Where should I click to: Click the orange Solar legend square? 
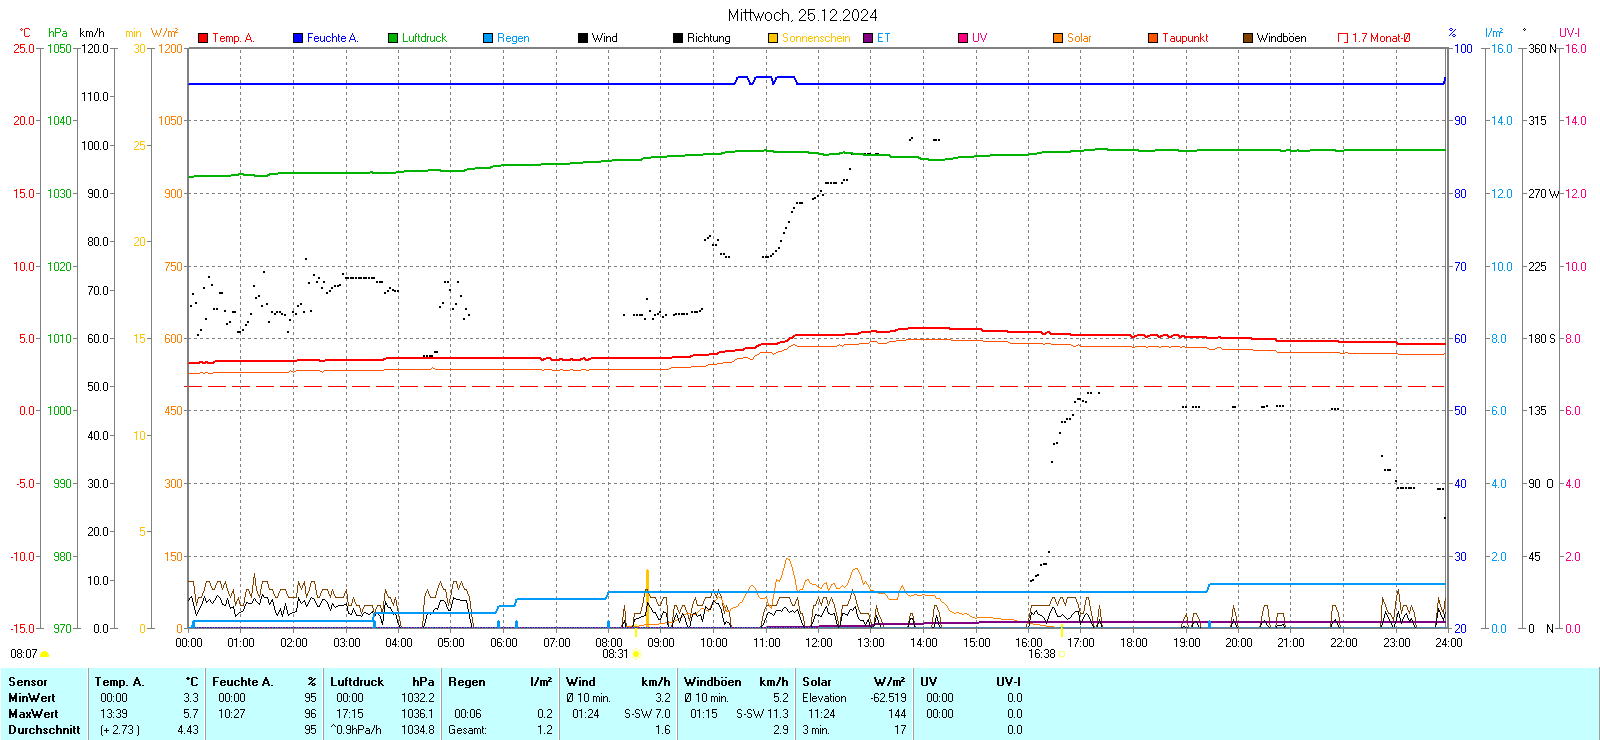(x=1058, y=38)
